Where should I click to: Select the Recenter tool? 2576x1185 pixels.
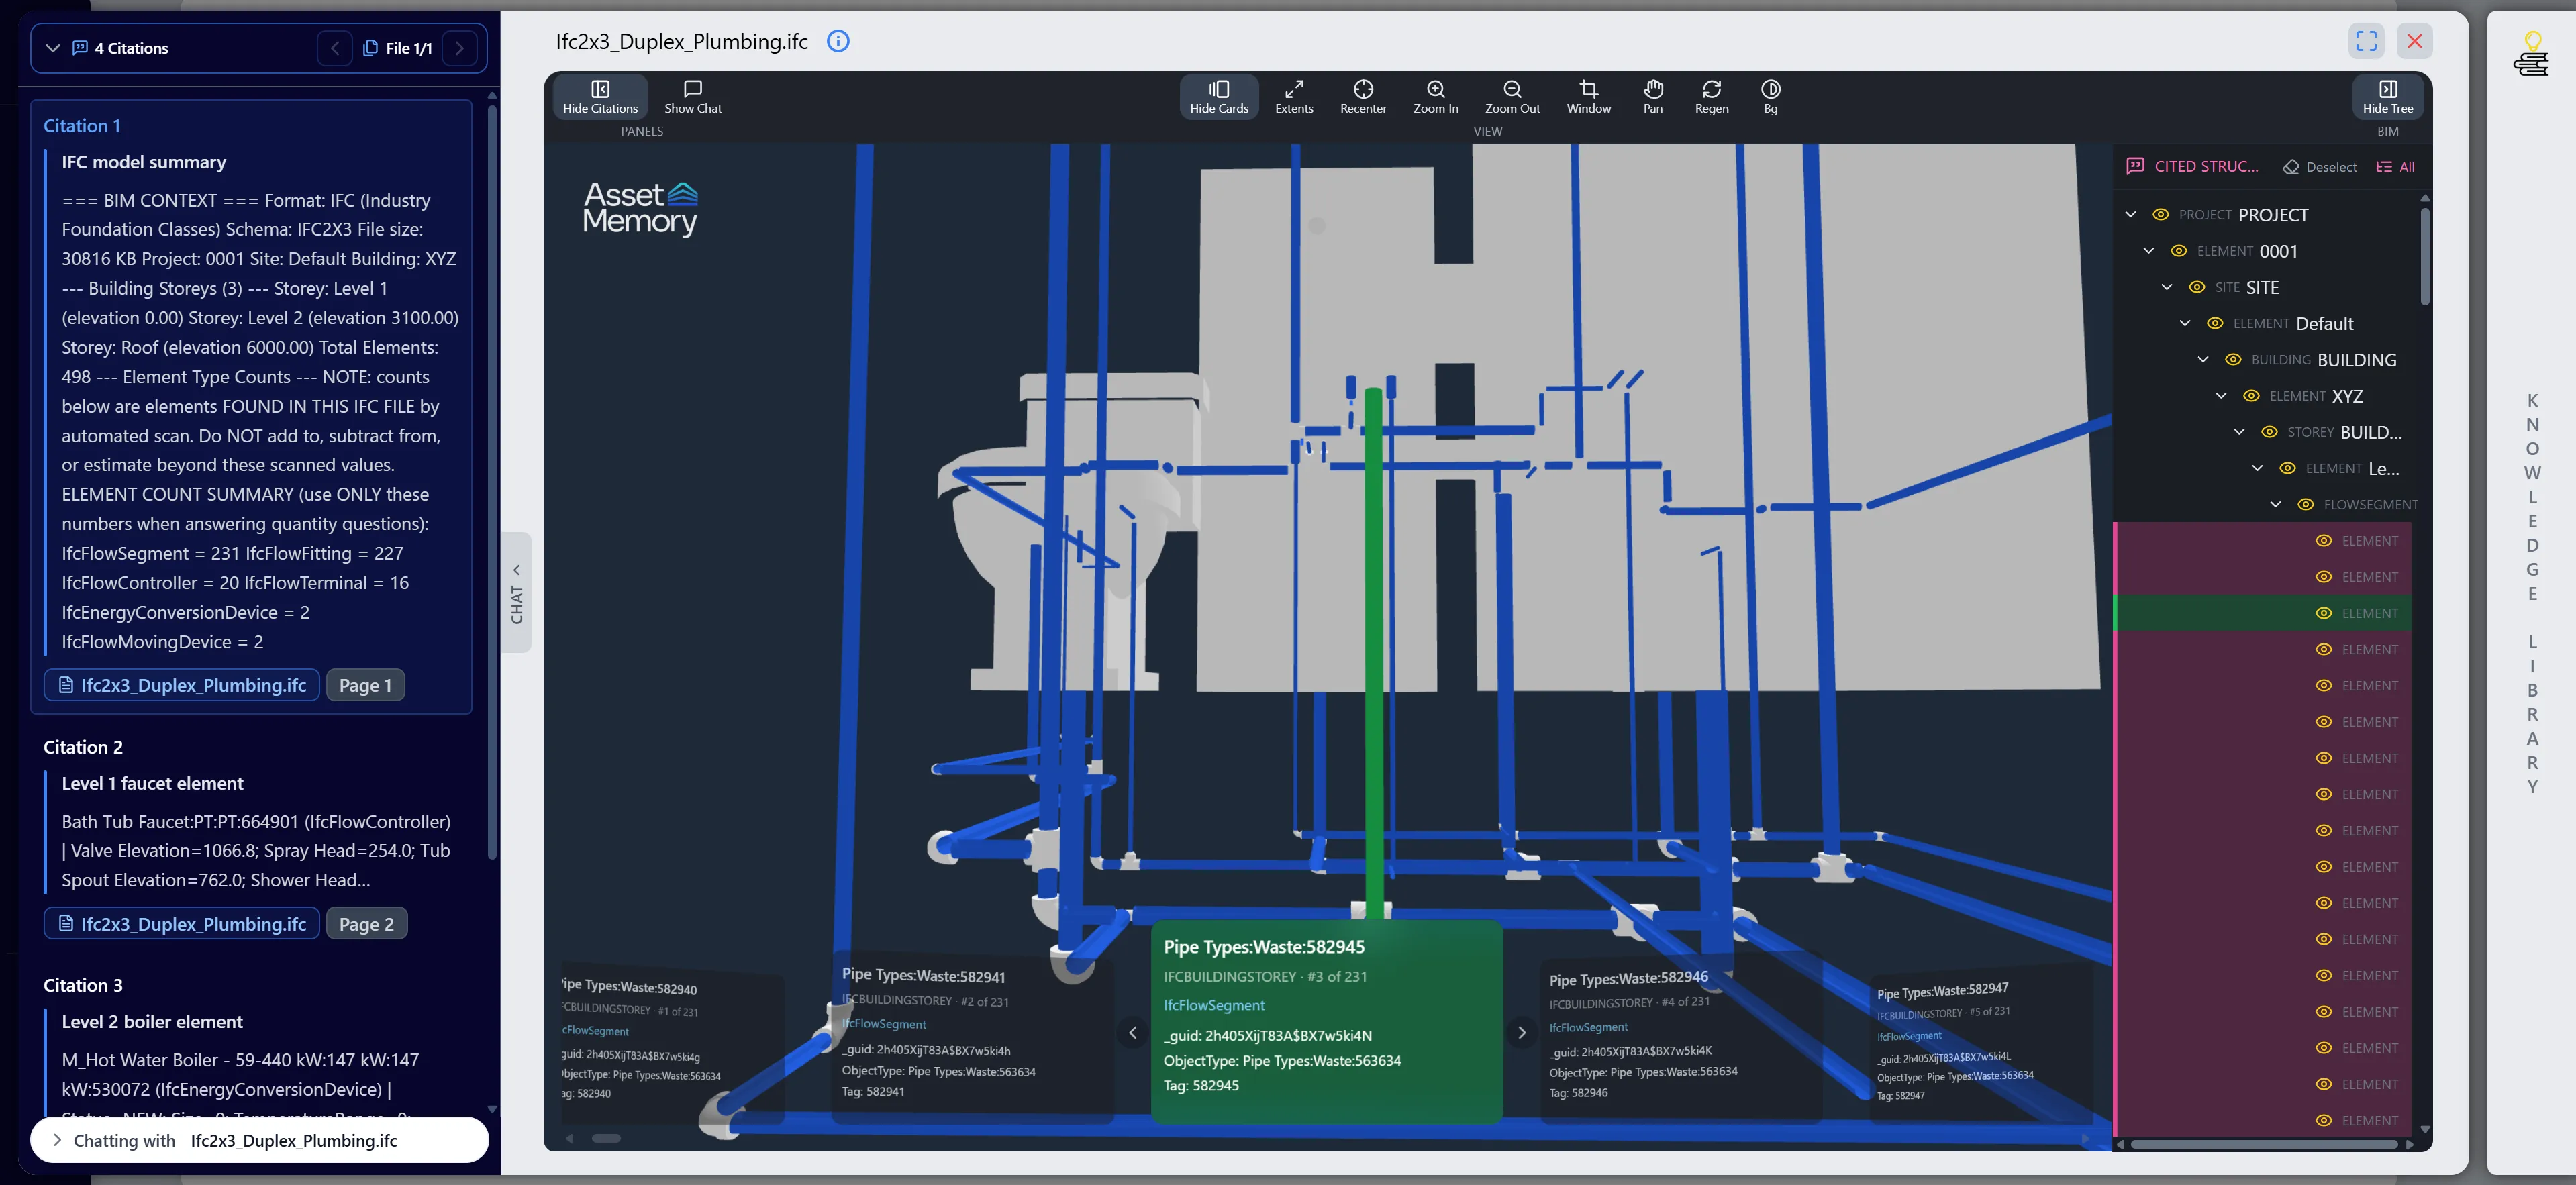pos(1362,96)
